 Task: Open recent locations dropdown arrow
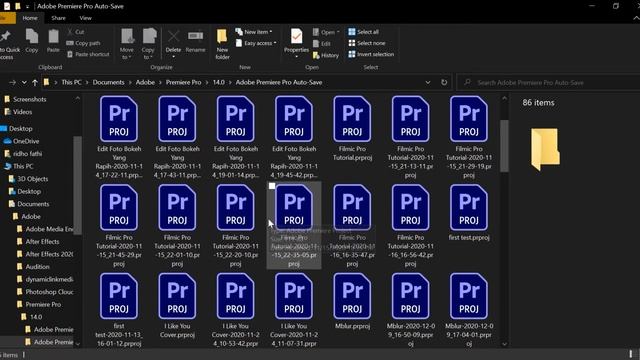click(24, 82)
